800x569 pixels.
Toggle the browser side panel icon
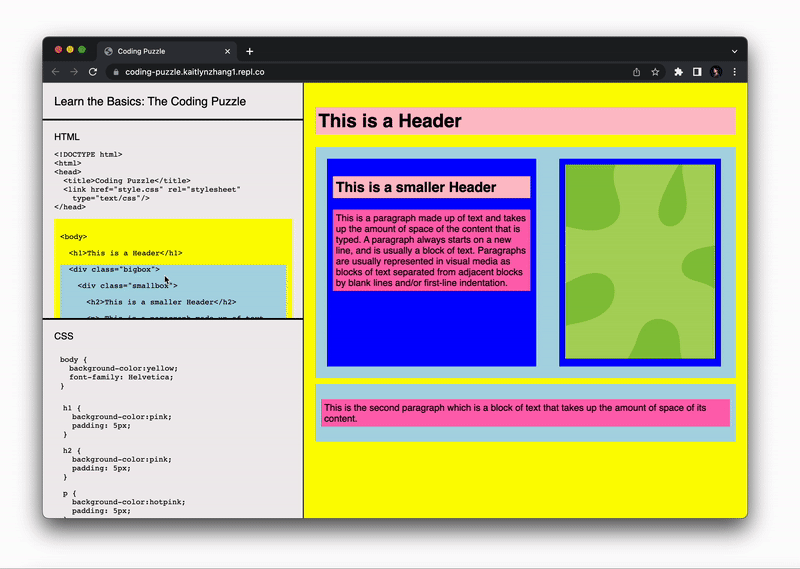(697, 72)
